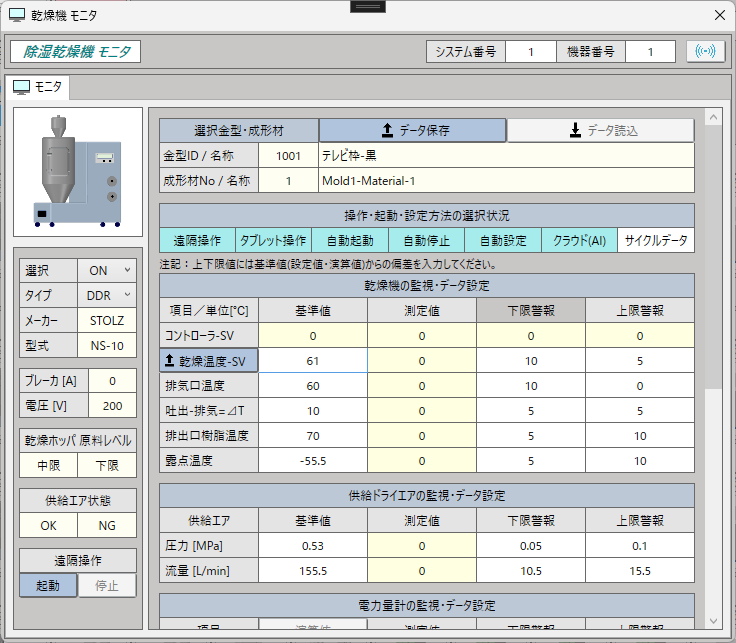The image size is (736, 643).
Task: Click データ読込 download button
Action: click(600, 130)
